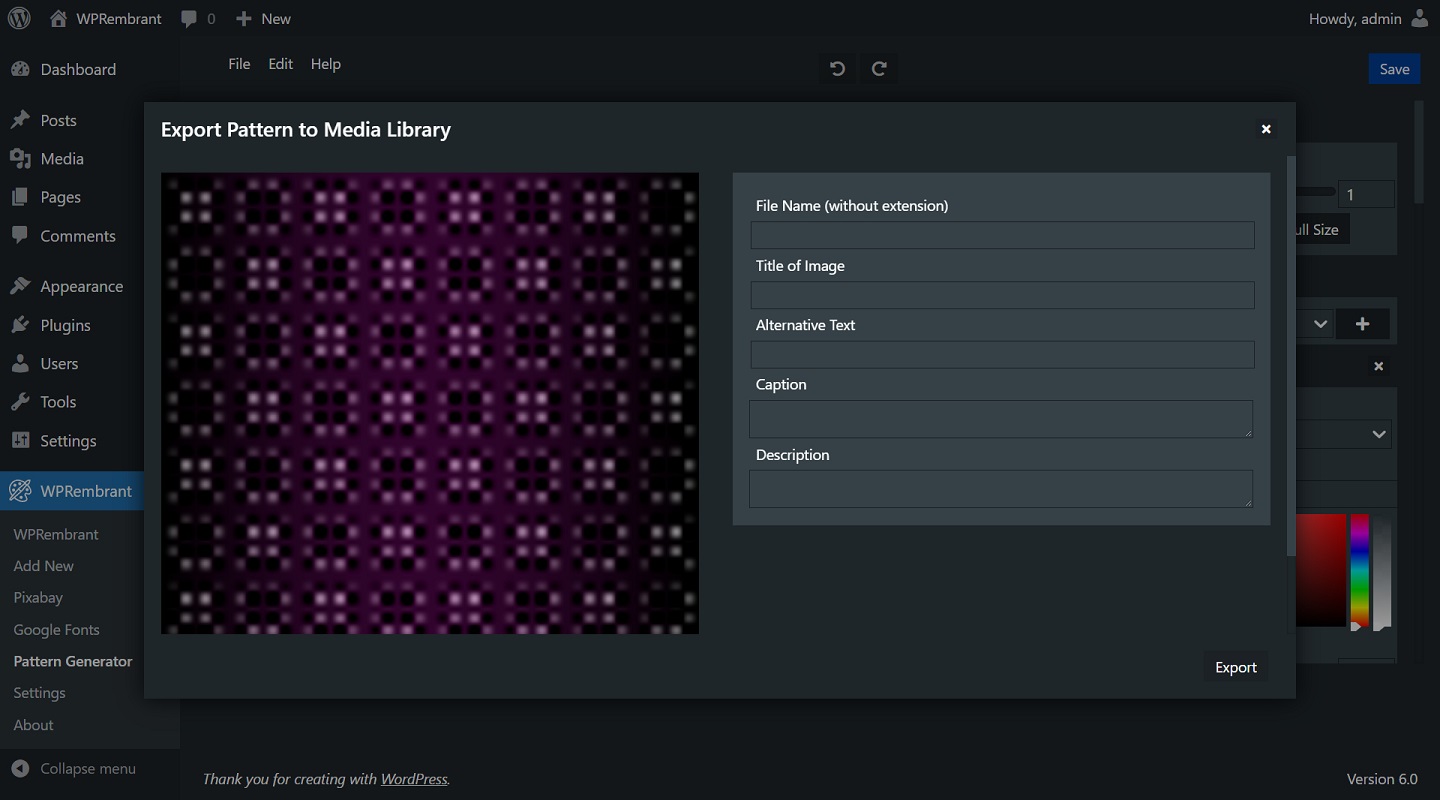
Task: Pick a hue from the rainbow color strip
Action: [1358, 570]
